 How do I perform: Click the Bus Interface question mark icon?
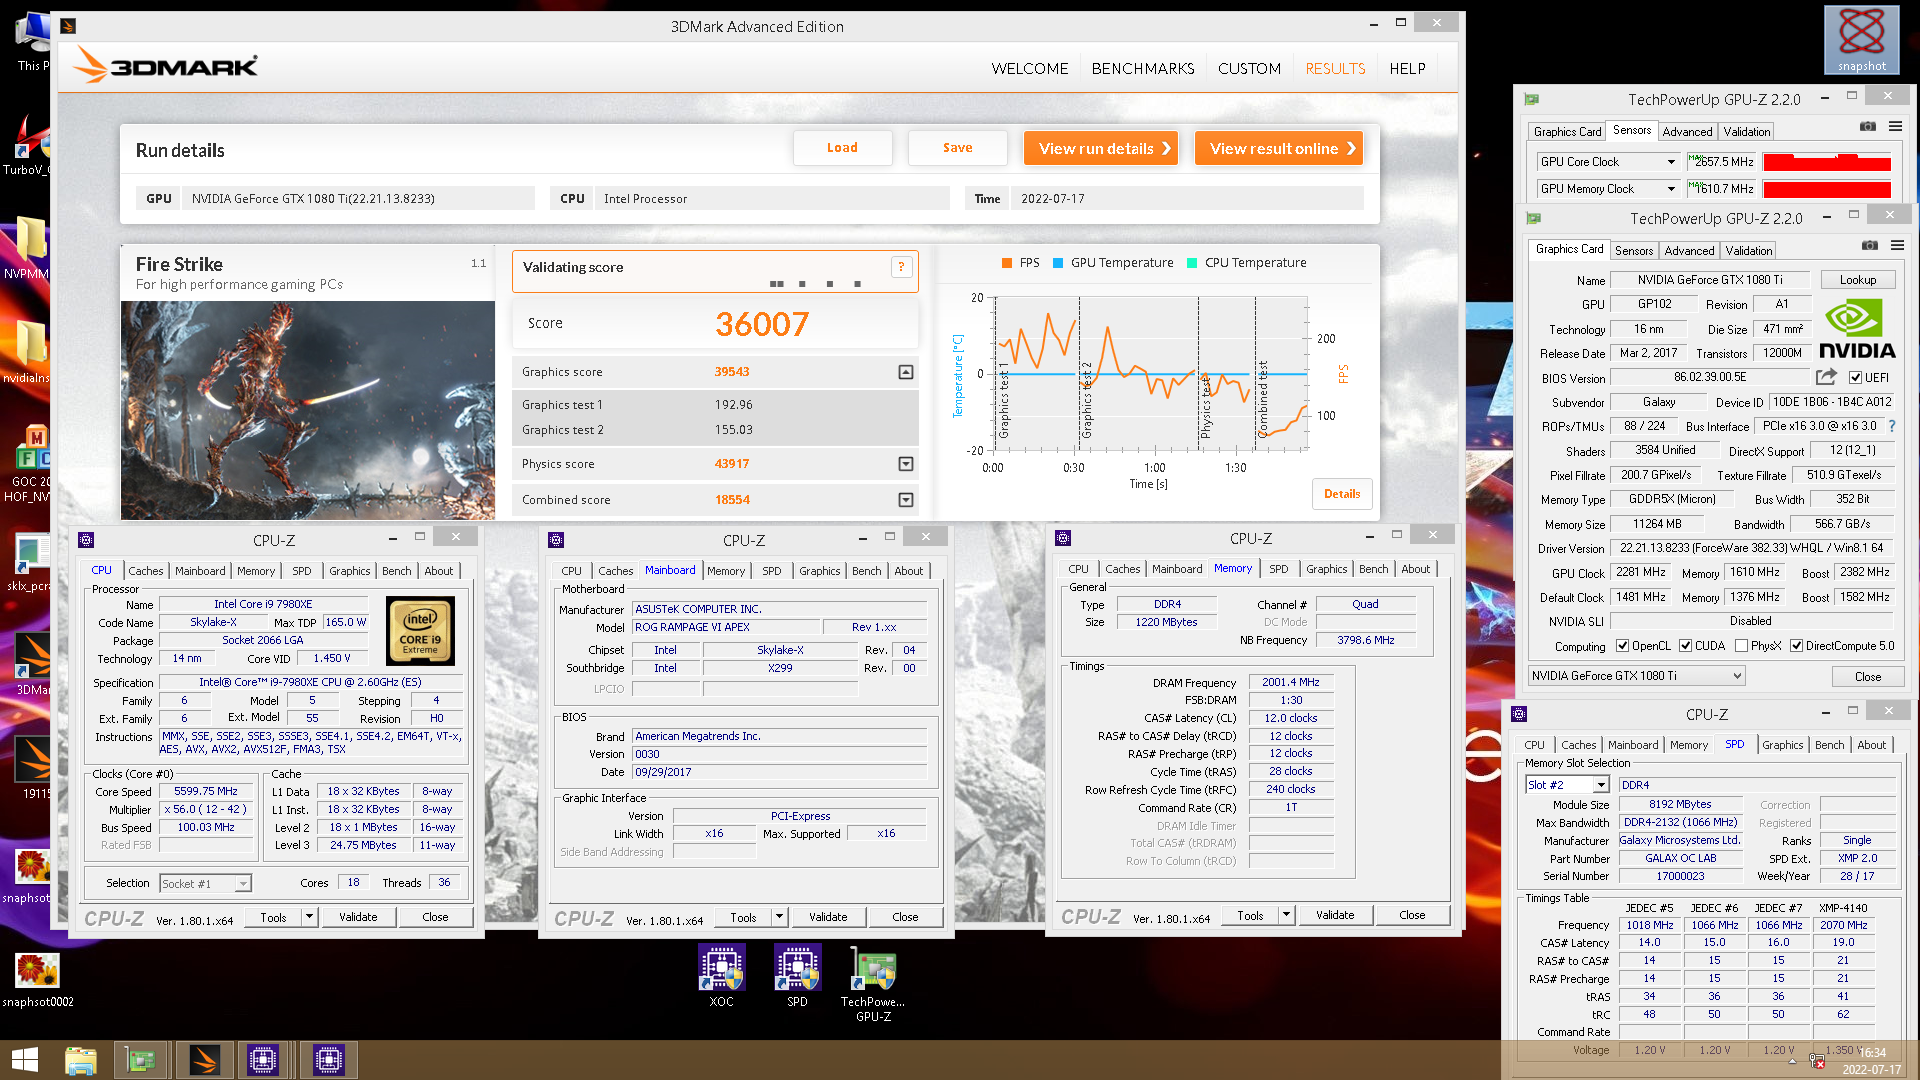pyautogui.click(x=1891, y=426)
